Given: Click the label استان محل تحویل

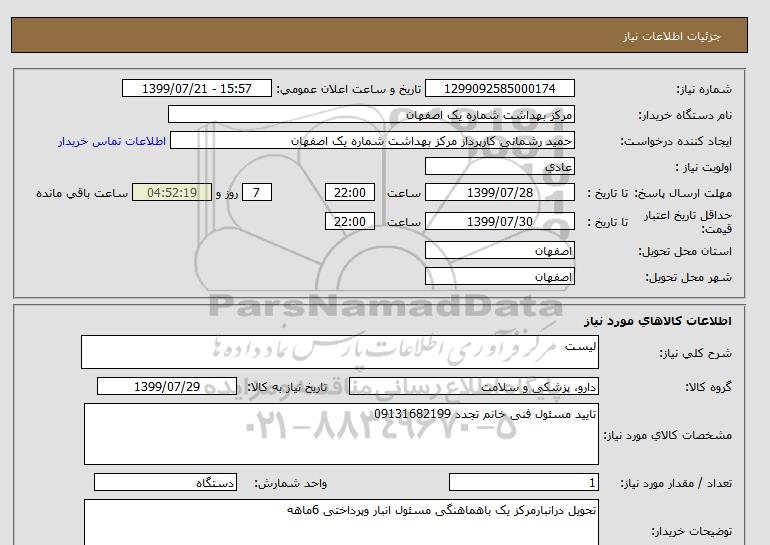Looking at the screenshot, I should click(685, 251).
